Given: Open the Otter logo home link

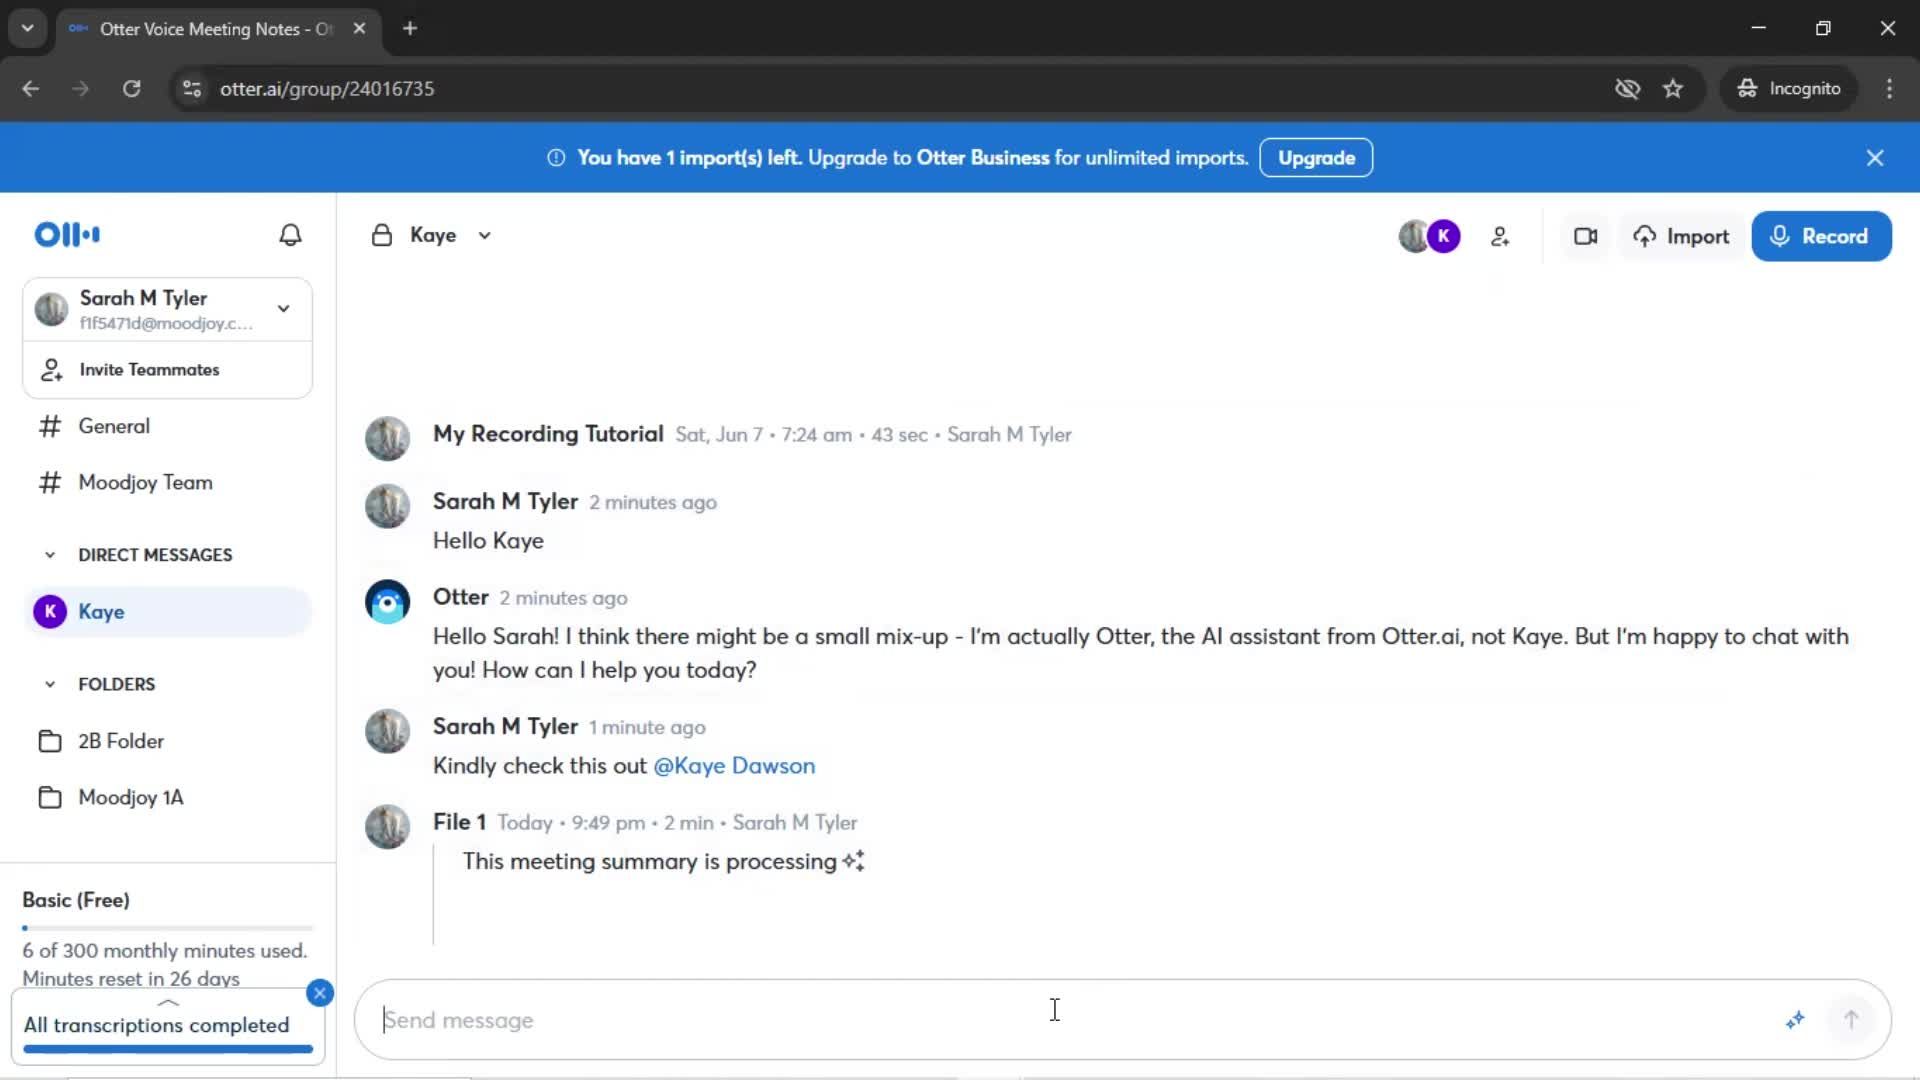Looking at the screenshot, I should pyautogui.click(x=67, y=235).
